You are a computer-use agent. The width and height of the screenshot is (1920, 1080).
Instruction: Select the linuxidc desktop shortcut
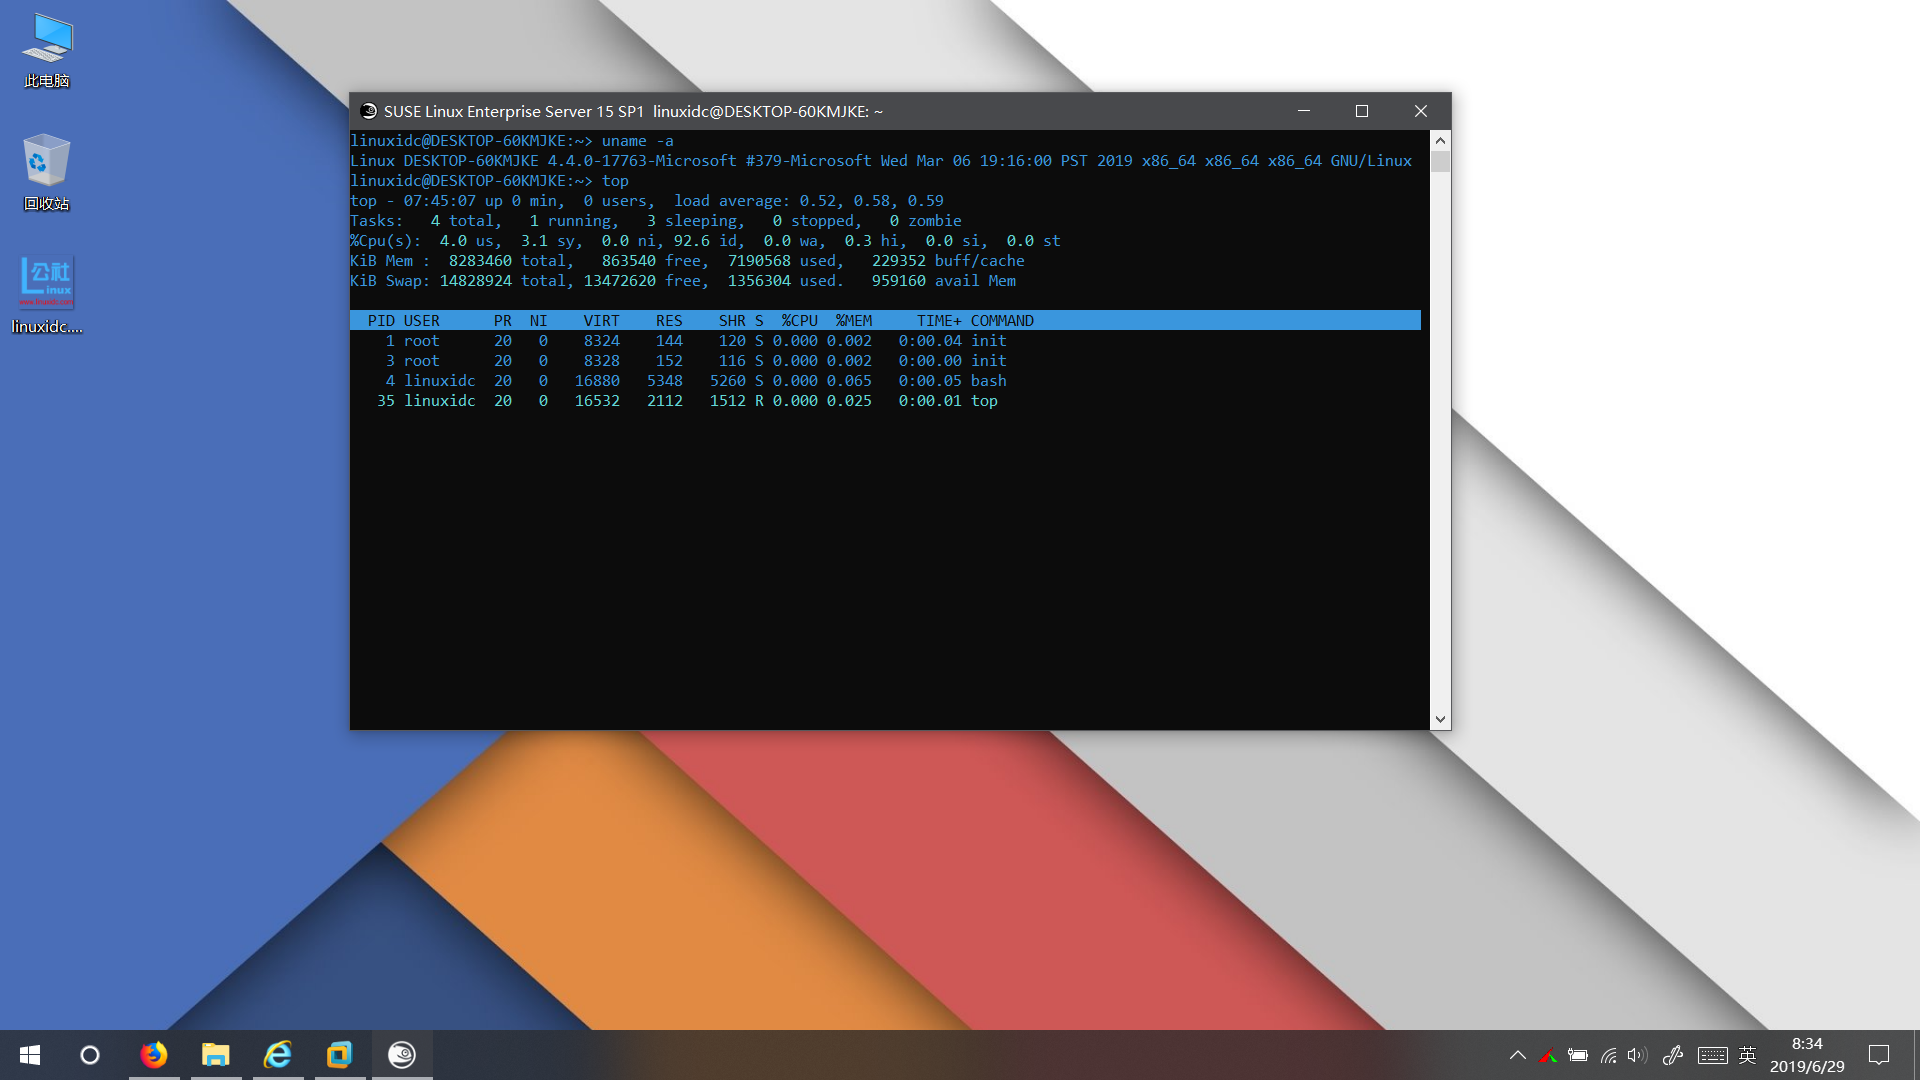click(46, 295)
